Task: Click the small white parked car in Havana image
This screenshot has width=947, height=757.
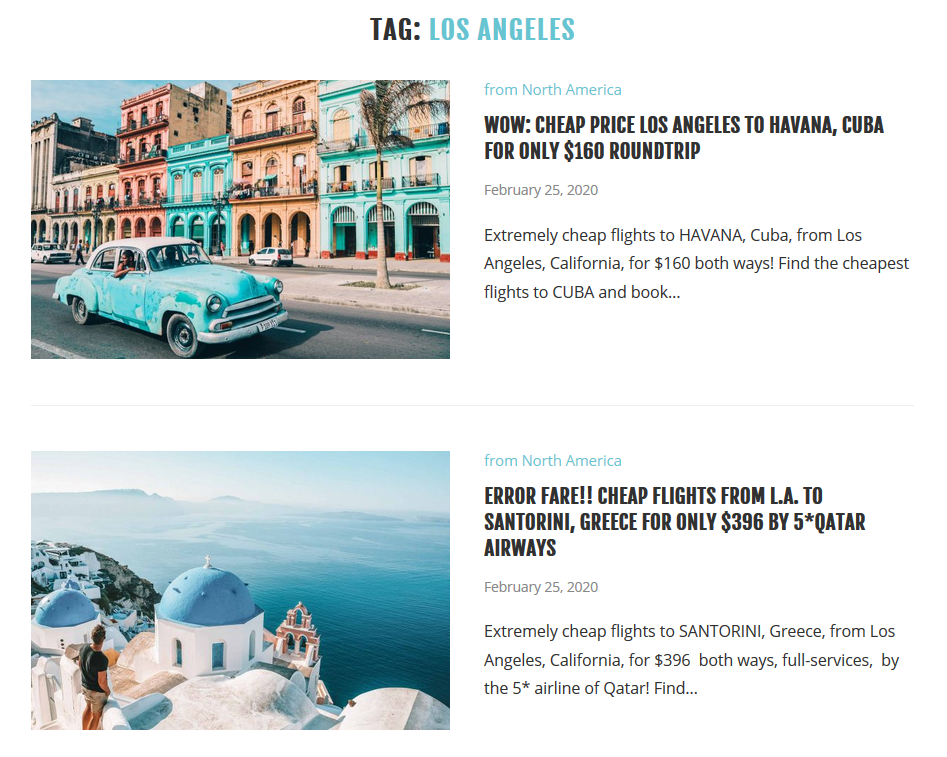Action: pyautogui.click(x=271, y=257)
